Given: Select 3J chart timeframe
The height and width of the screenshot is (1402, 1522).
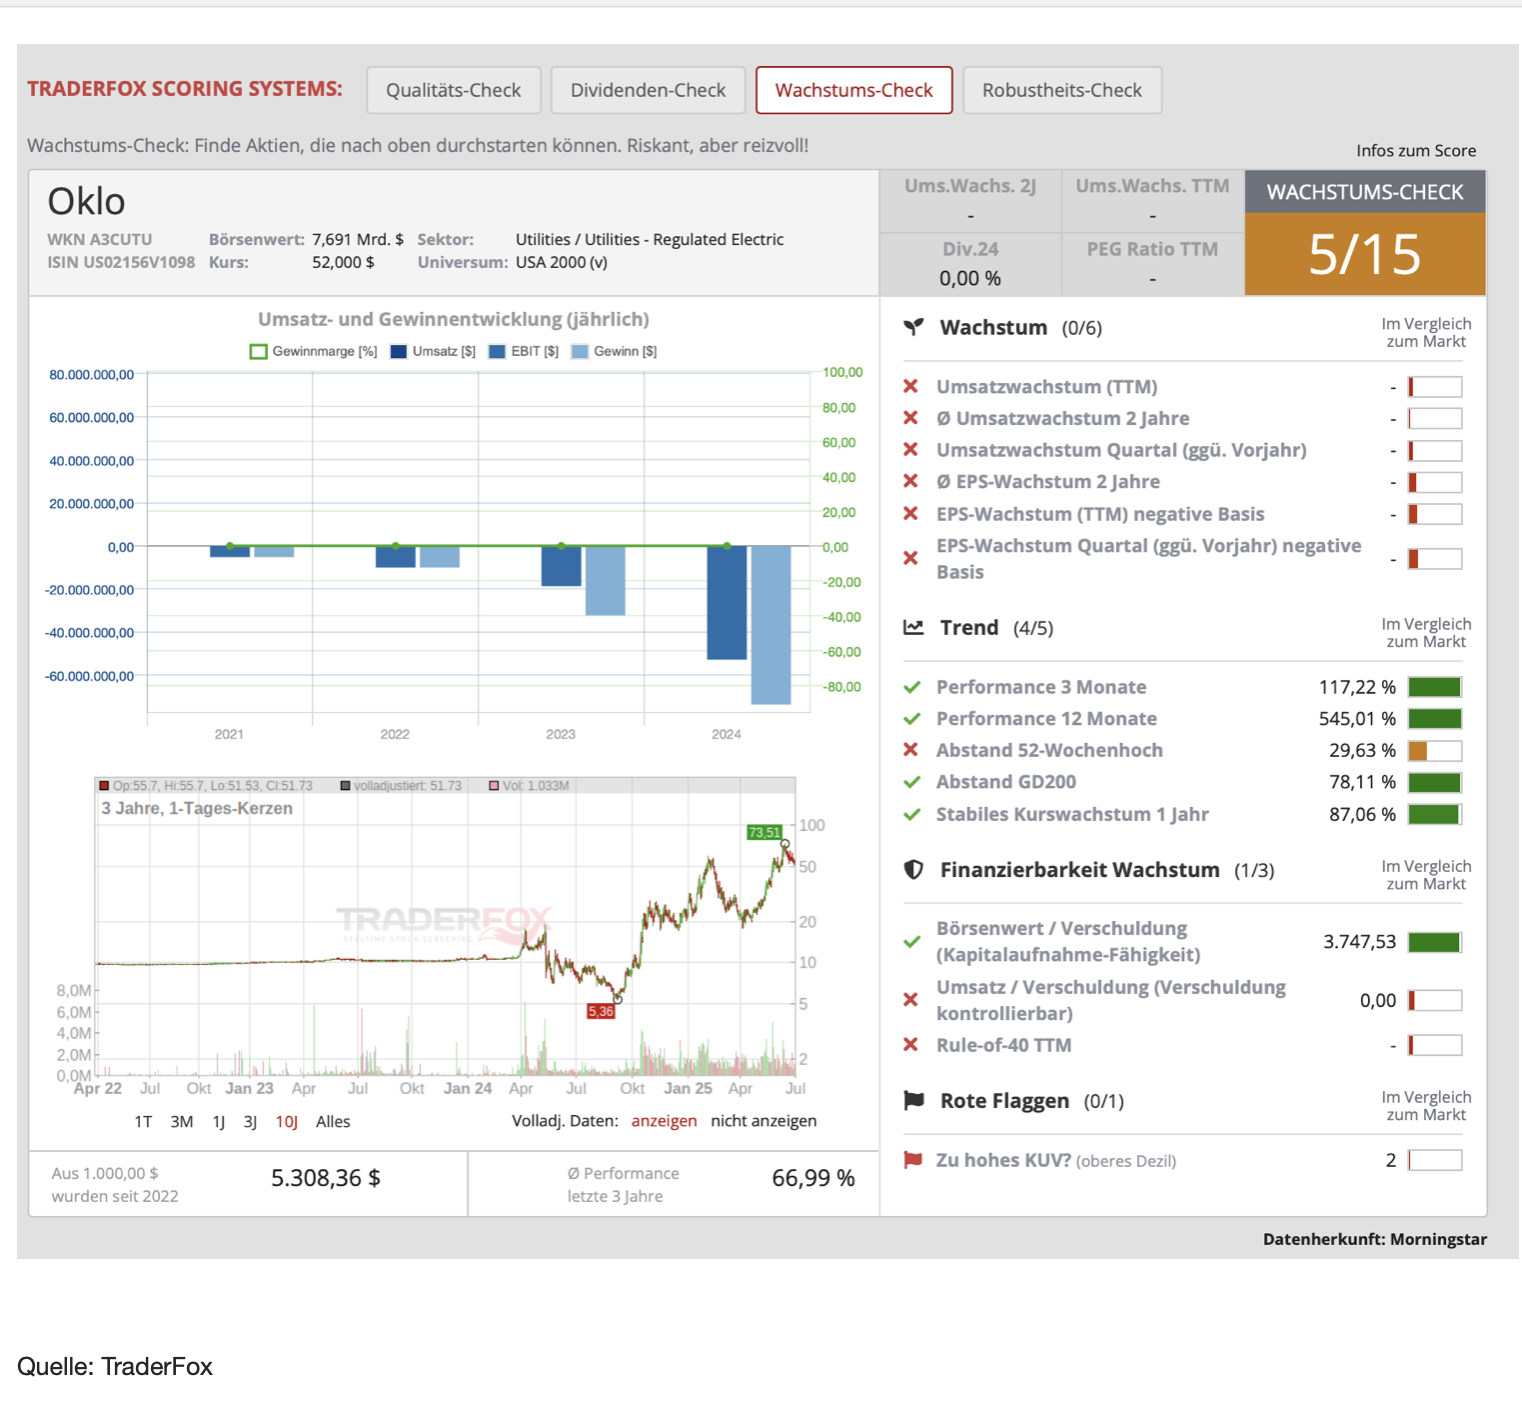Looking at the screenshot, I should (250, 1122).
